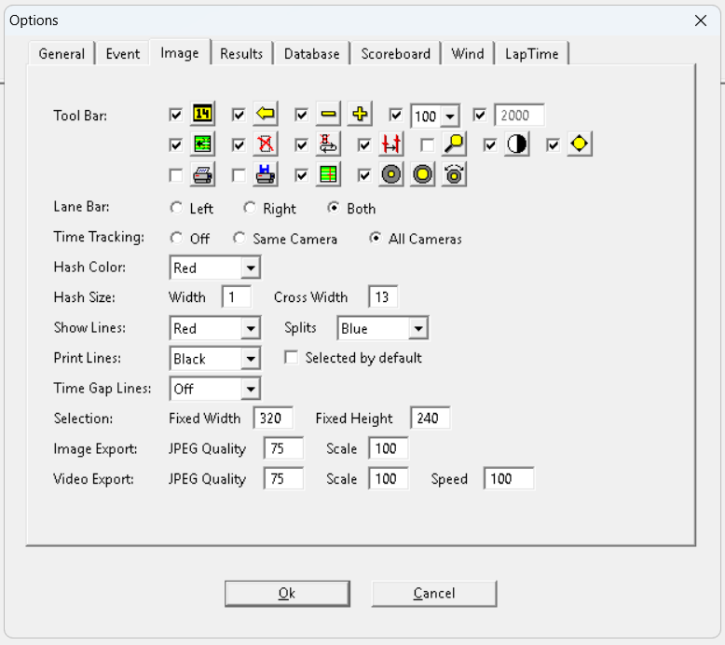Click the Cancel button
Image resolution: width=725 pixels, height=645 pixels.
pos(434,594)
